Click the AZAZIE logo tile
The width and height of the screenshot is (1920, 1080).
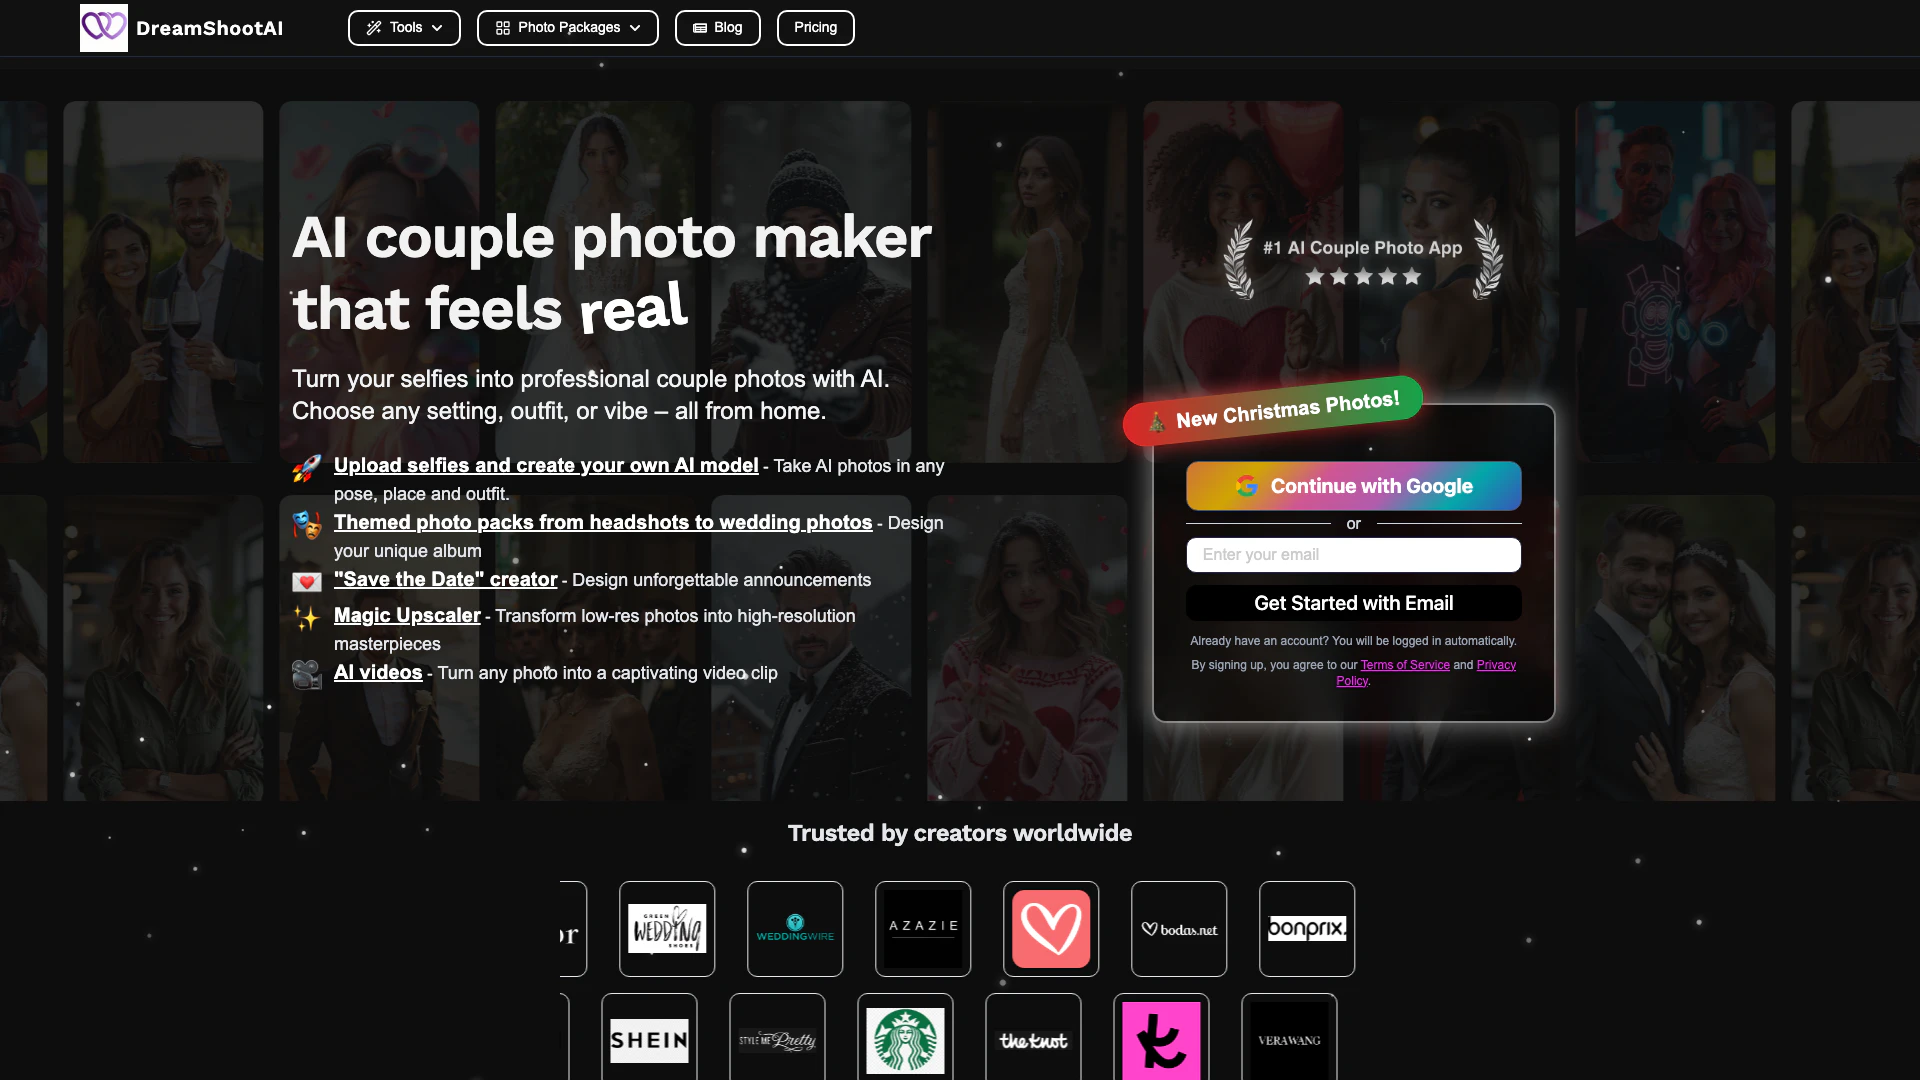[923, 929]
